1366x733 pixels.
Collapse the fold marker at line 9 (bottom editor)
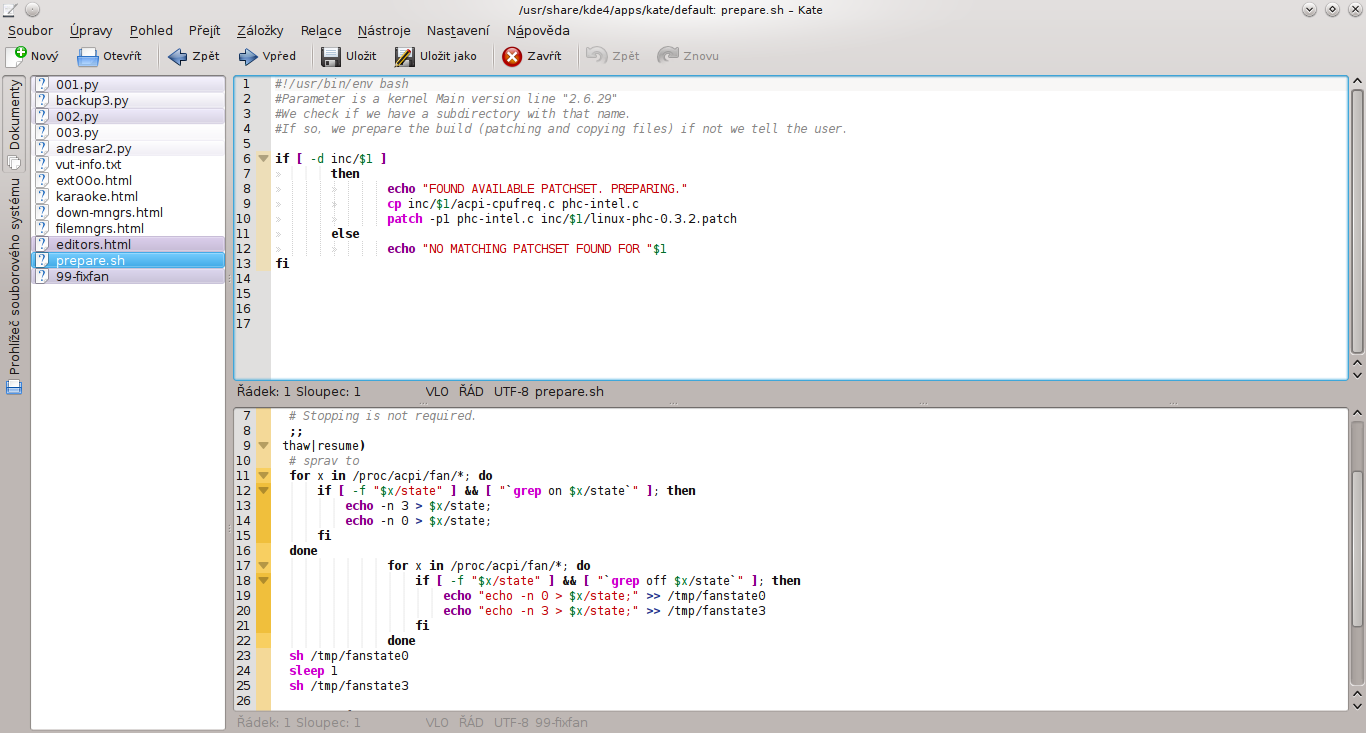click(x=263, y=446)
